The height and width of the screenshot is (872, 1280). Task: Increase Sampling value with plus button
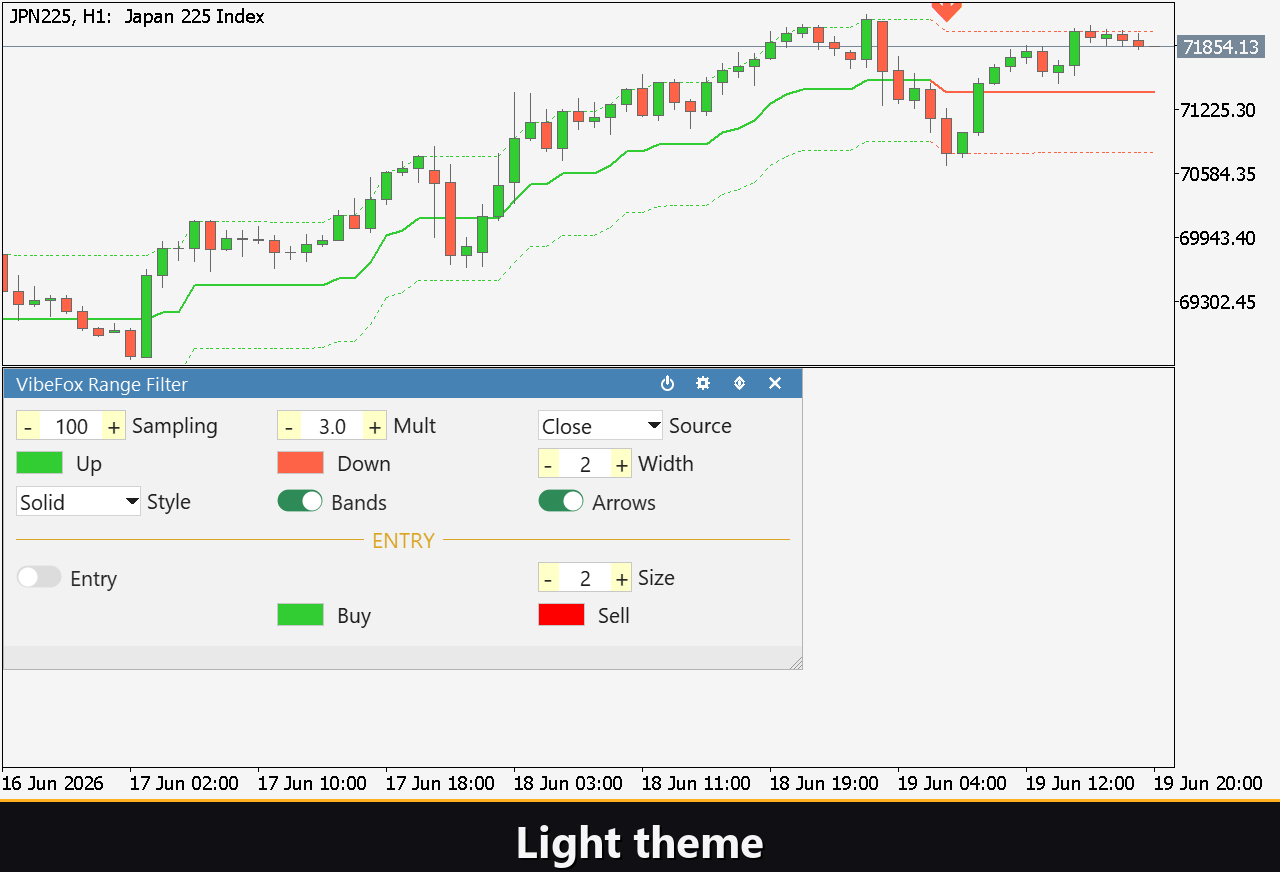coord(114,426)
